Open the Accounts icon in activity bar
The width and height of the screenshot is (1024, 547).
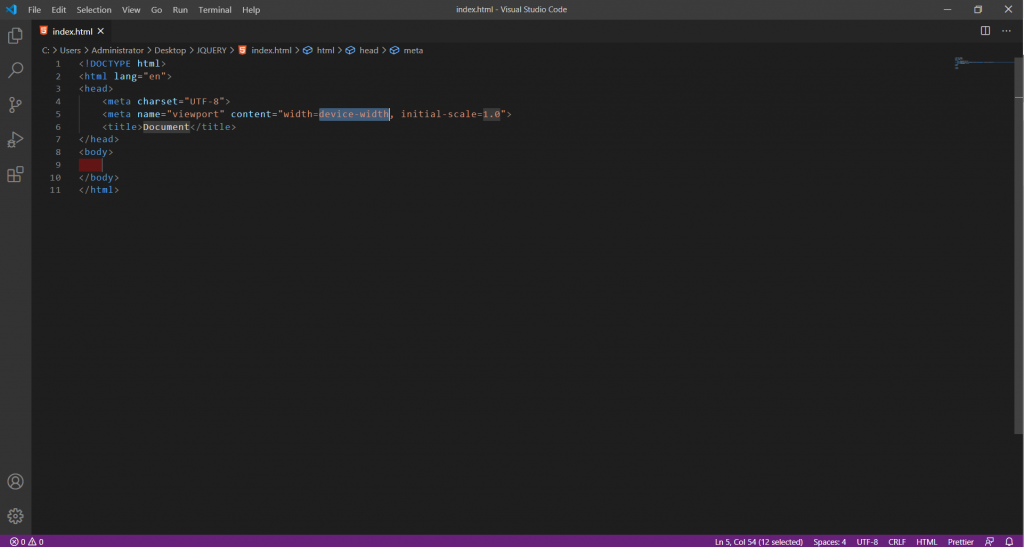15,482
